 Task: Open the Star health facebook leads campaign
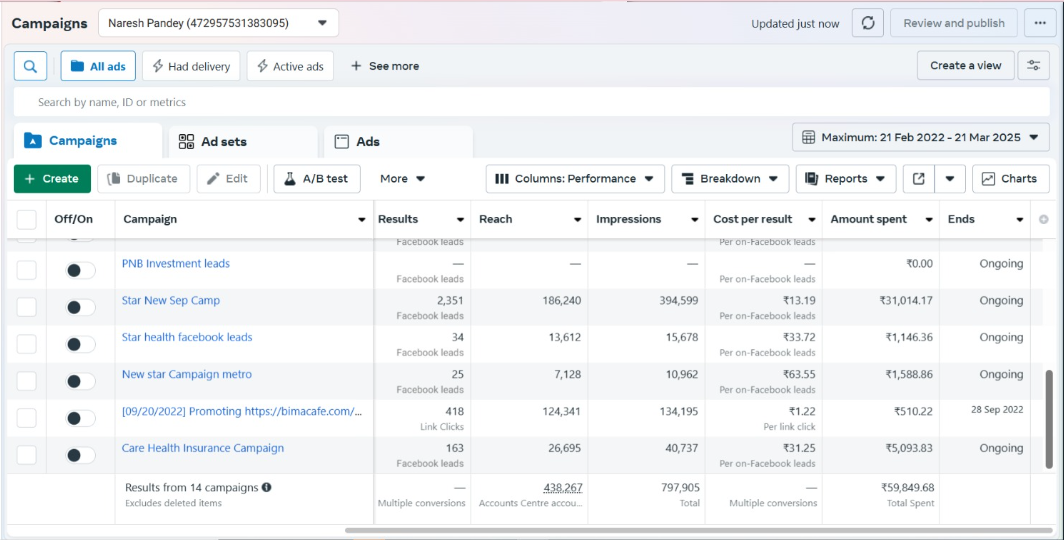click(187, 337)
